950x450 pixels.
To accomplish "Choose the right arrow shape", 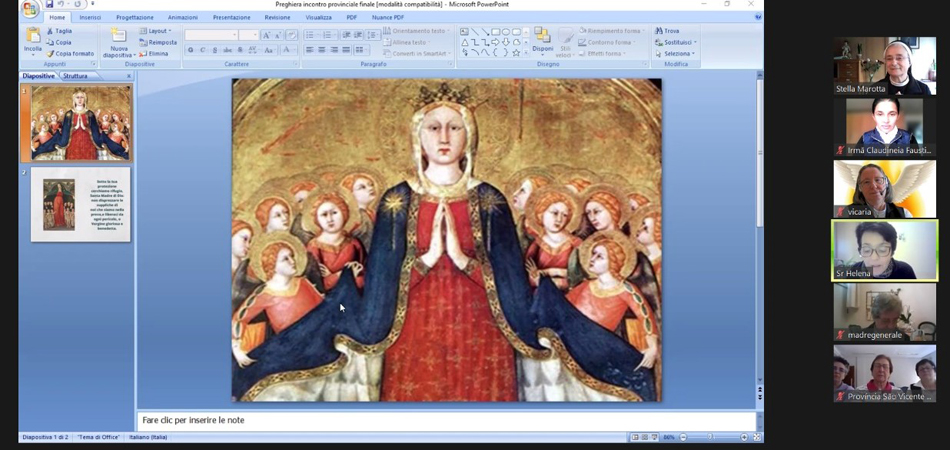I will coord(495,42).
